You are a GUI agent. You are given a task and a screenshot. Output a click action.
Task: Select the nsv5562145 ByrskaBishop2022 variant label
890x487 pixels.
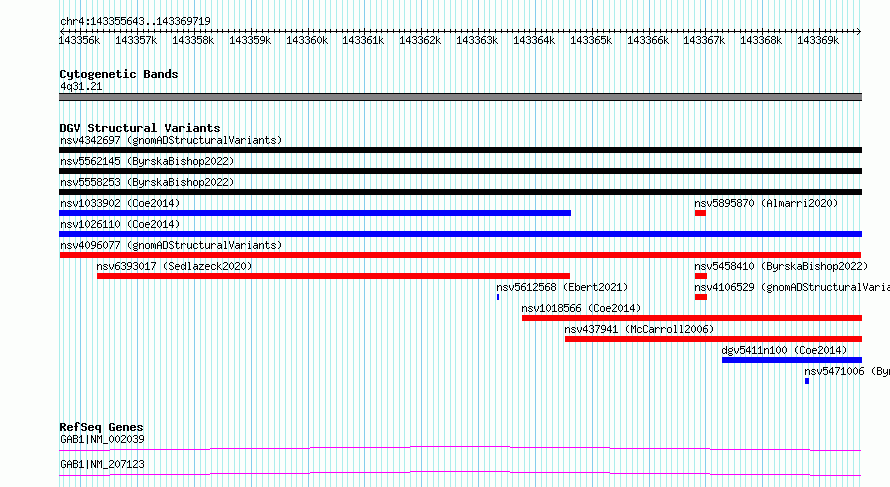pos(147,161)
